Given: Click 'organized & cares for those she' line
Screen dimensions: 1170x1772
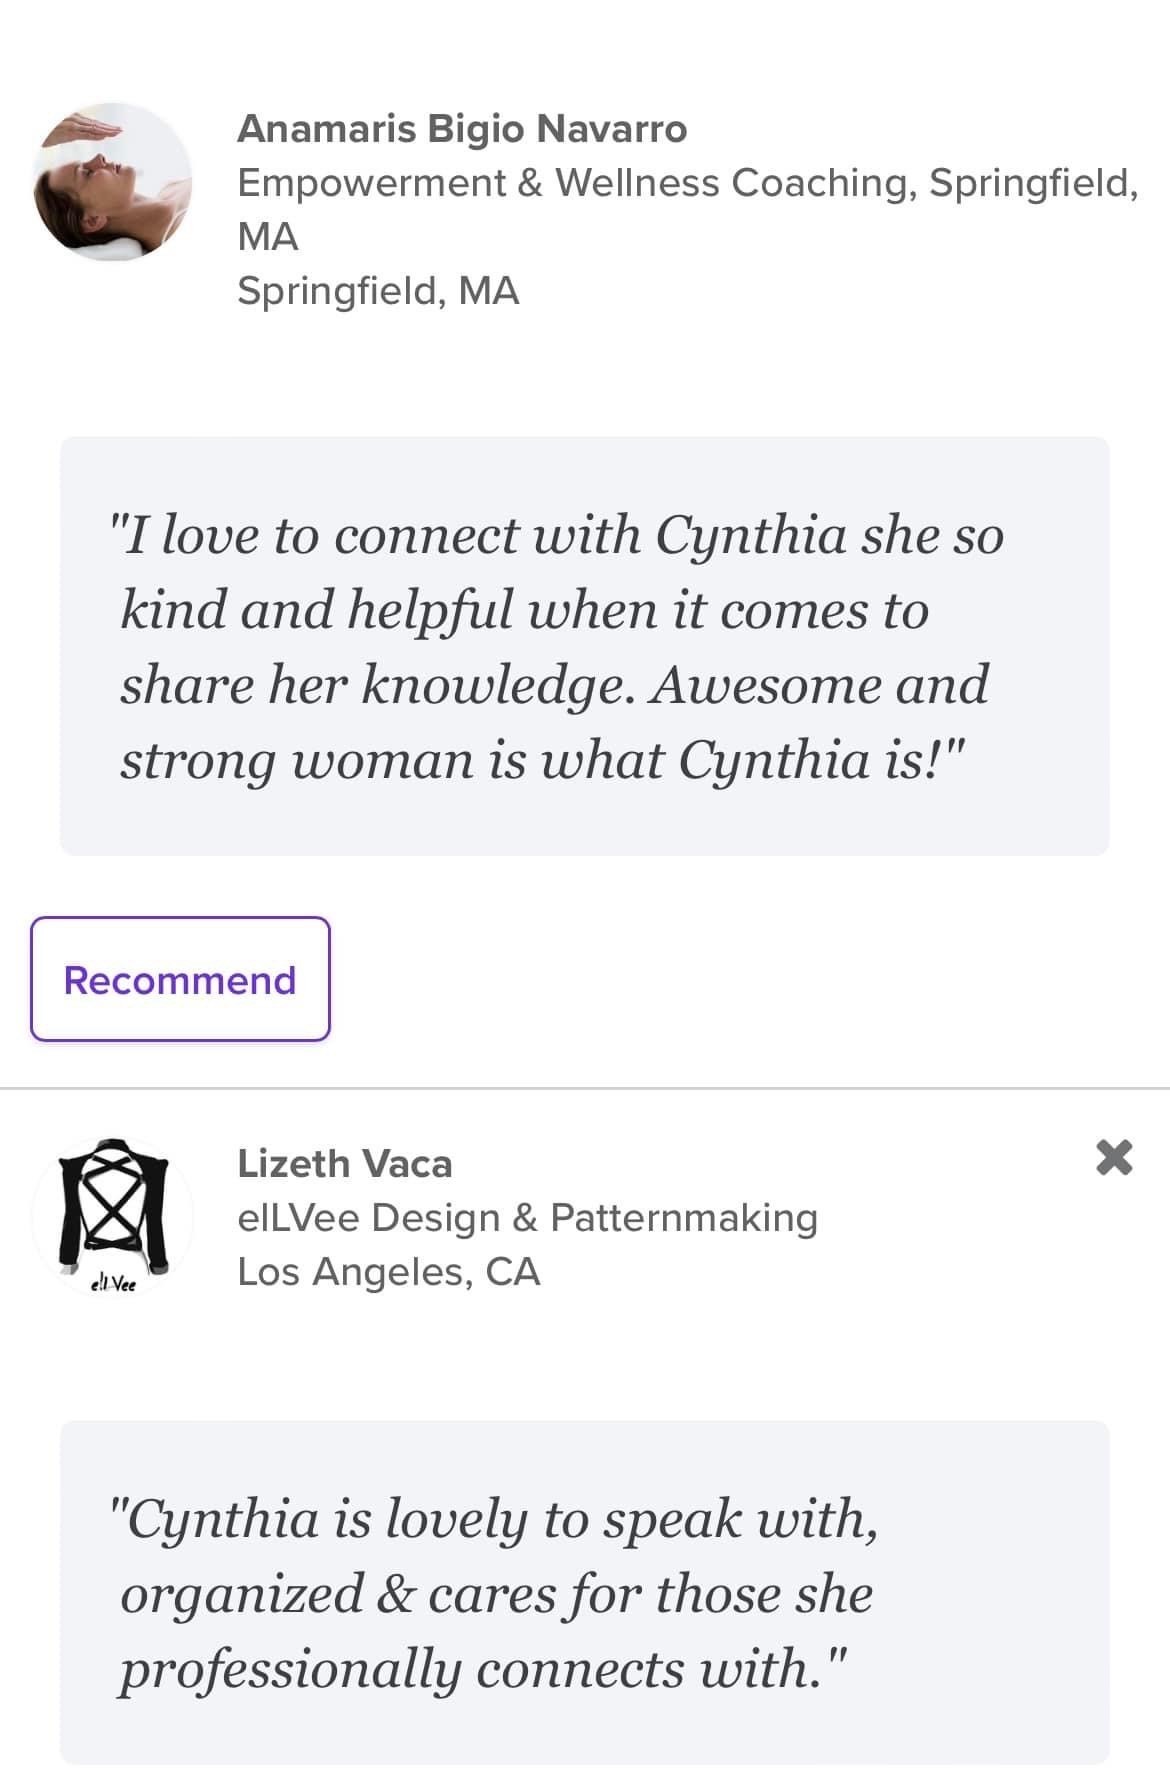Looking at the screenshot, I should click(496, 1594).
